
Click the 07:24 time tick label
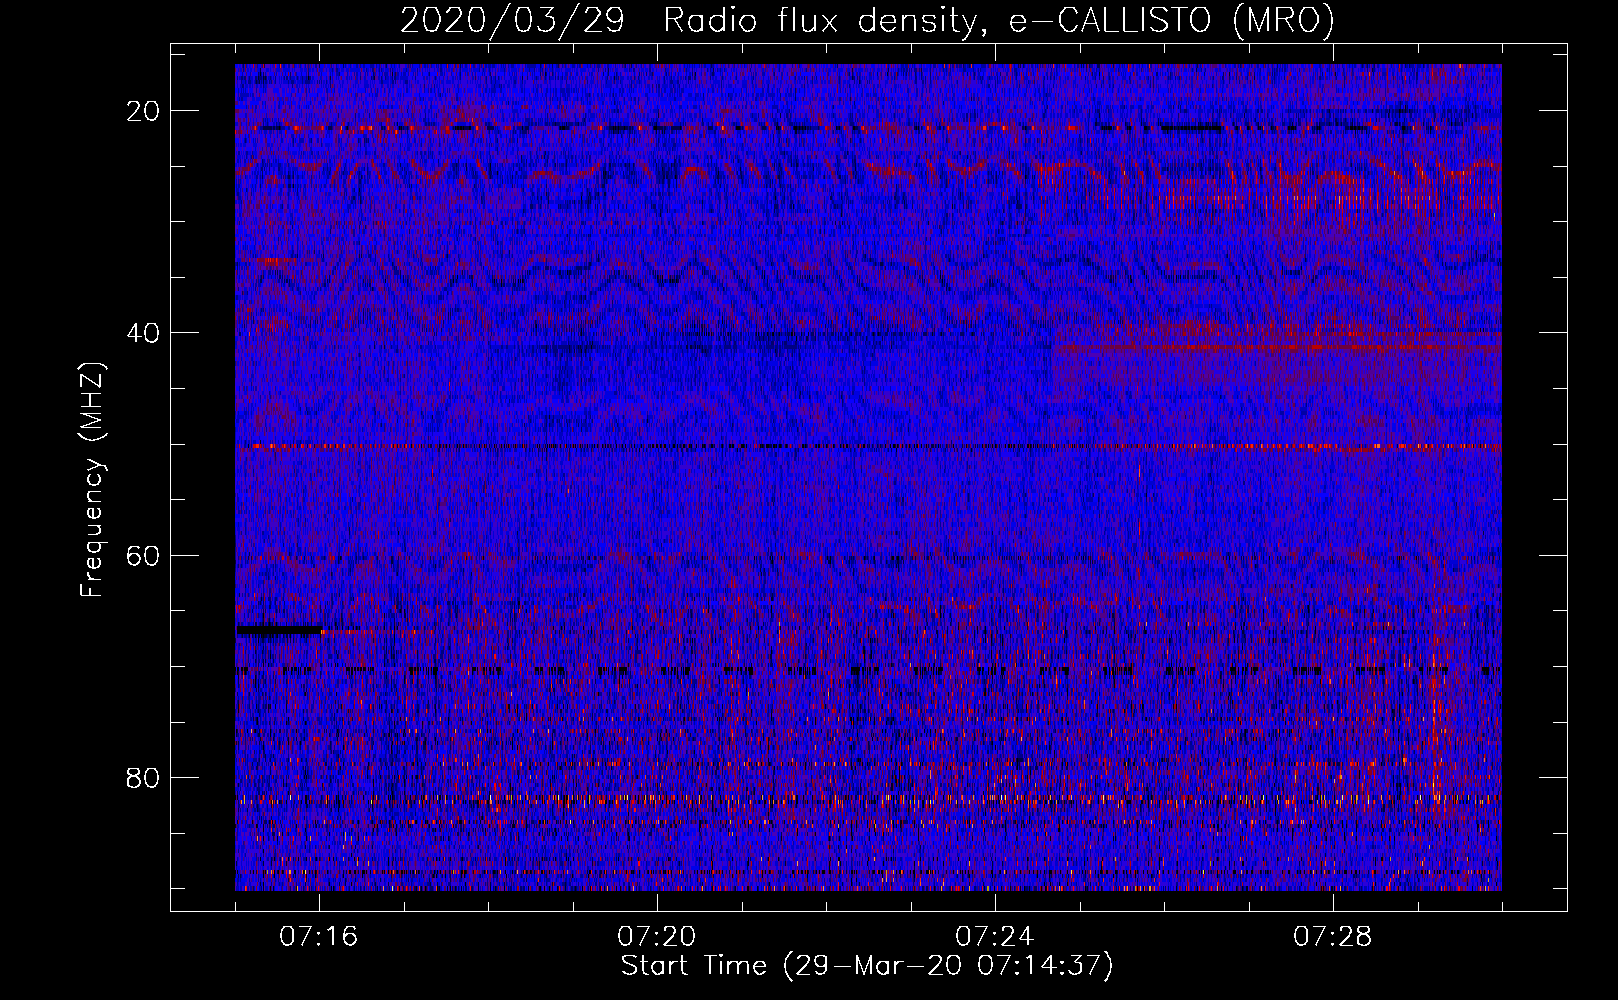[x=995, y=937]
